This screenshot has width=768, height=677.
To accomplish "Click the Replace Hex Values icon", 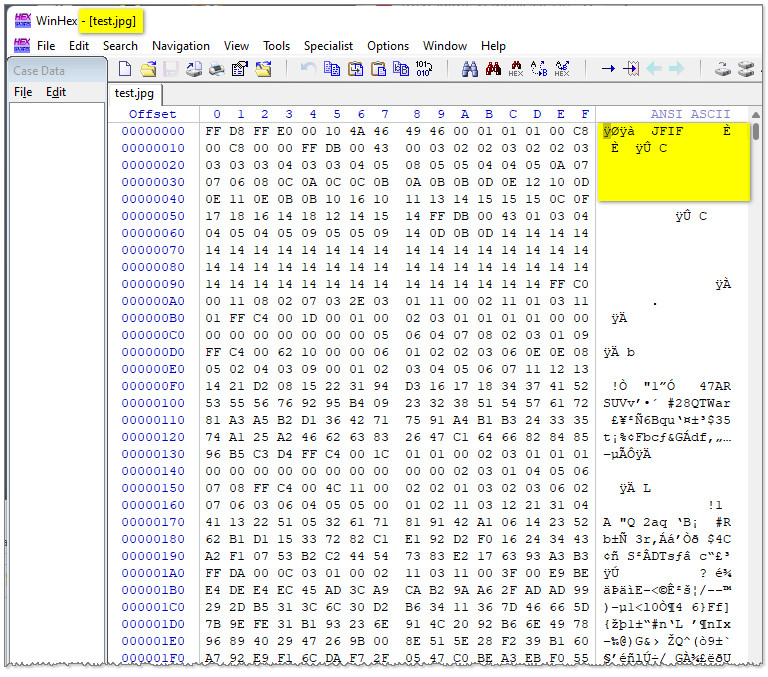I will (x=562, y=69).
